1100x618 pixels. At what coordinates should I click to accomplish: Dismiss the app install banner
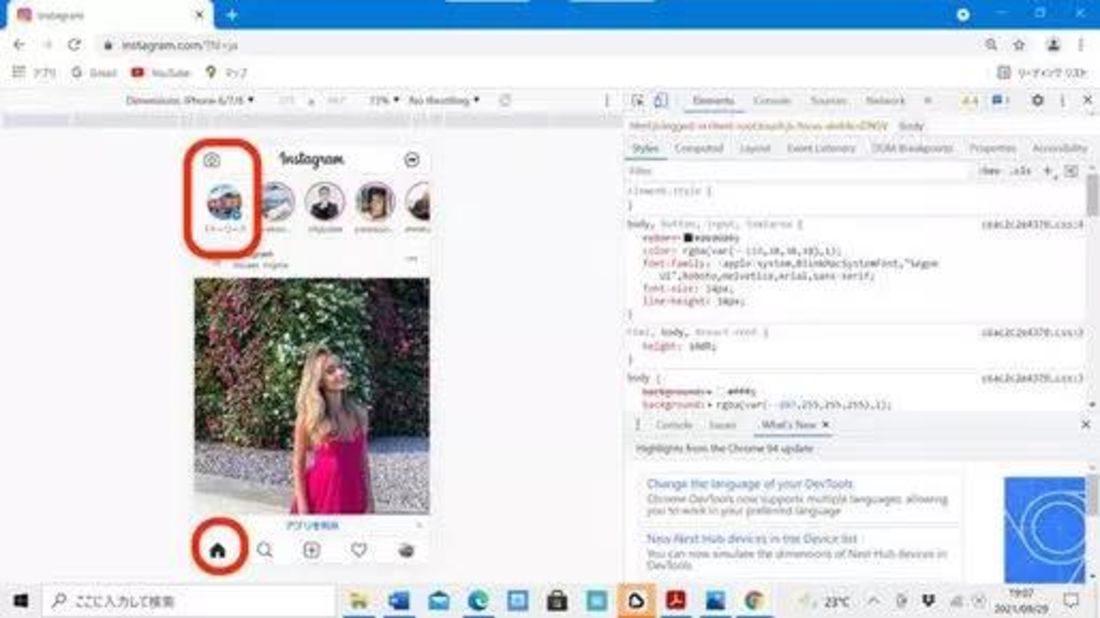(x=419, y=525)
